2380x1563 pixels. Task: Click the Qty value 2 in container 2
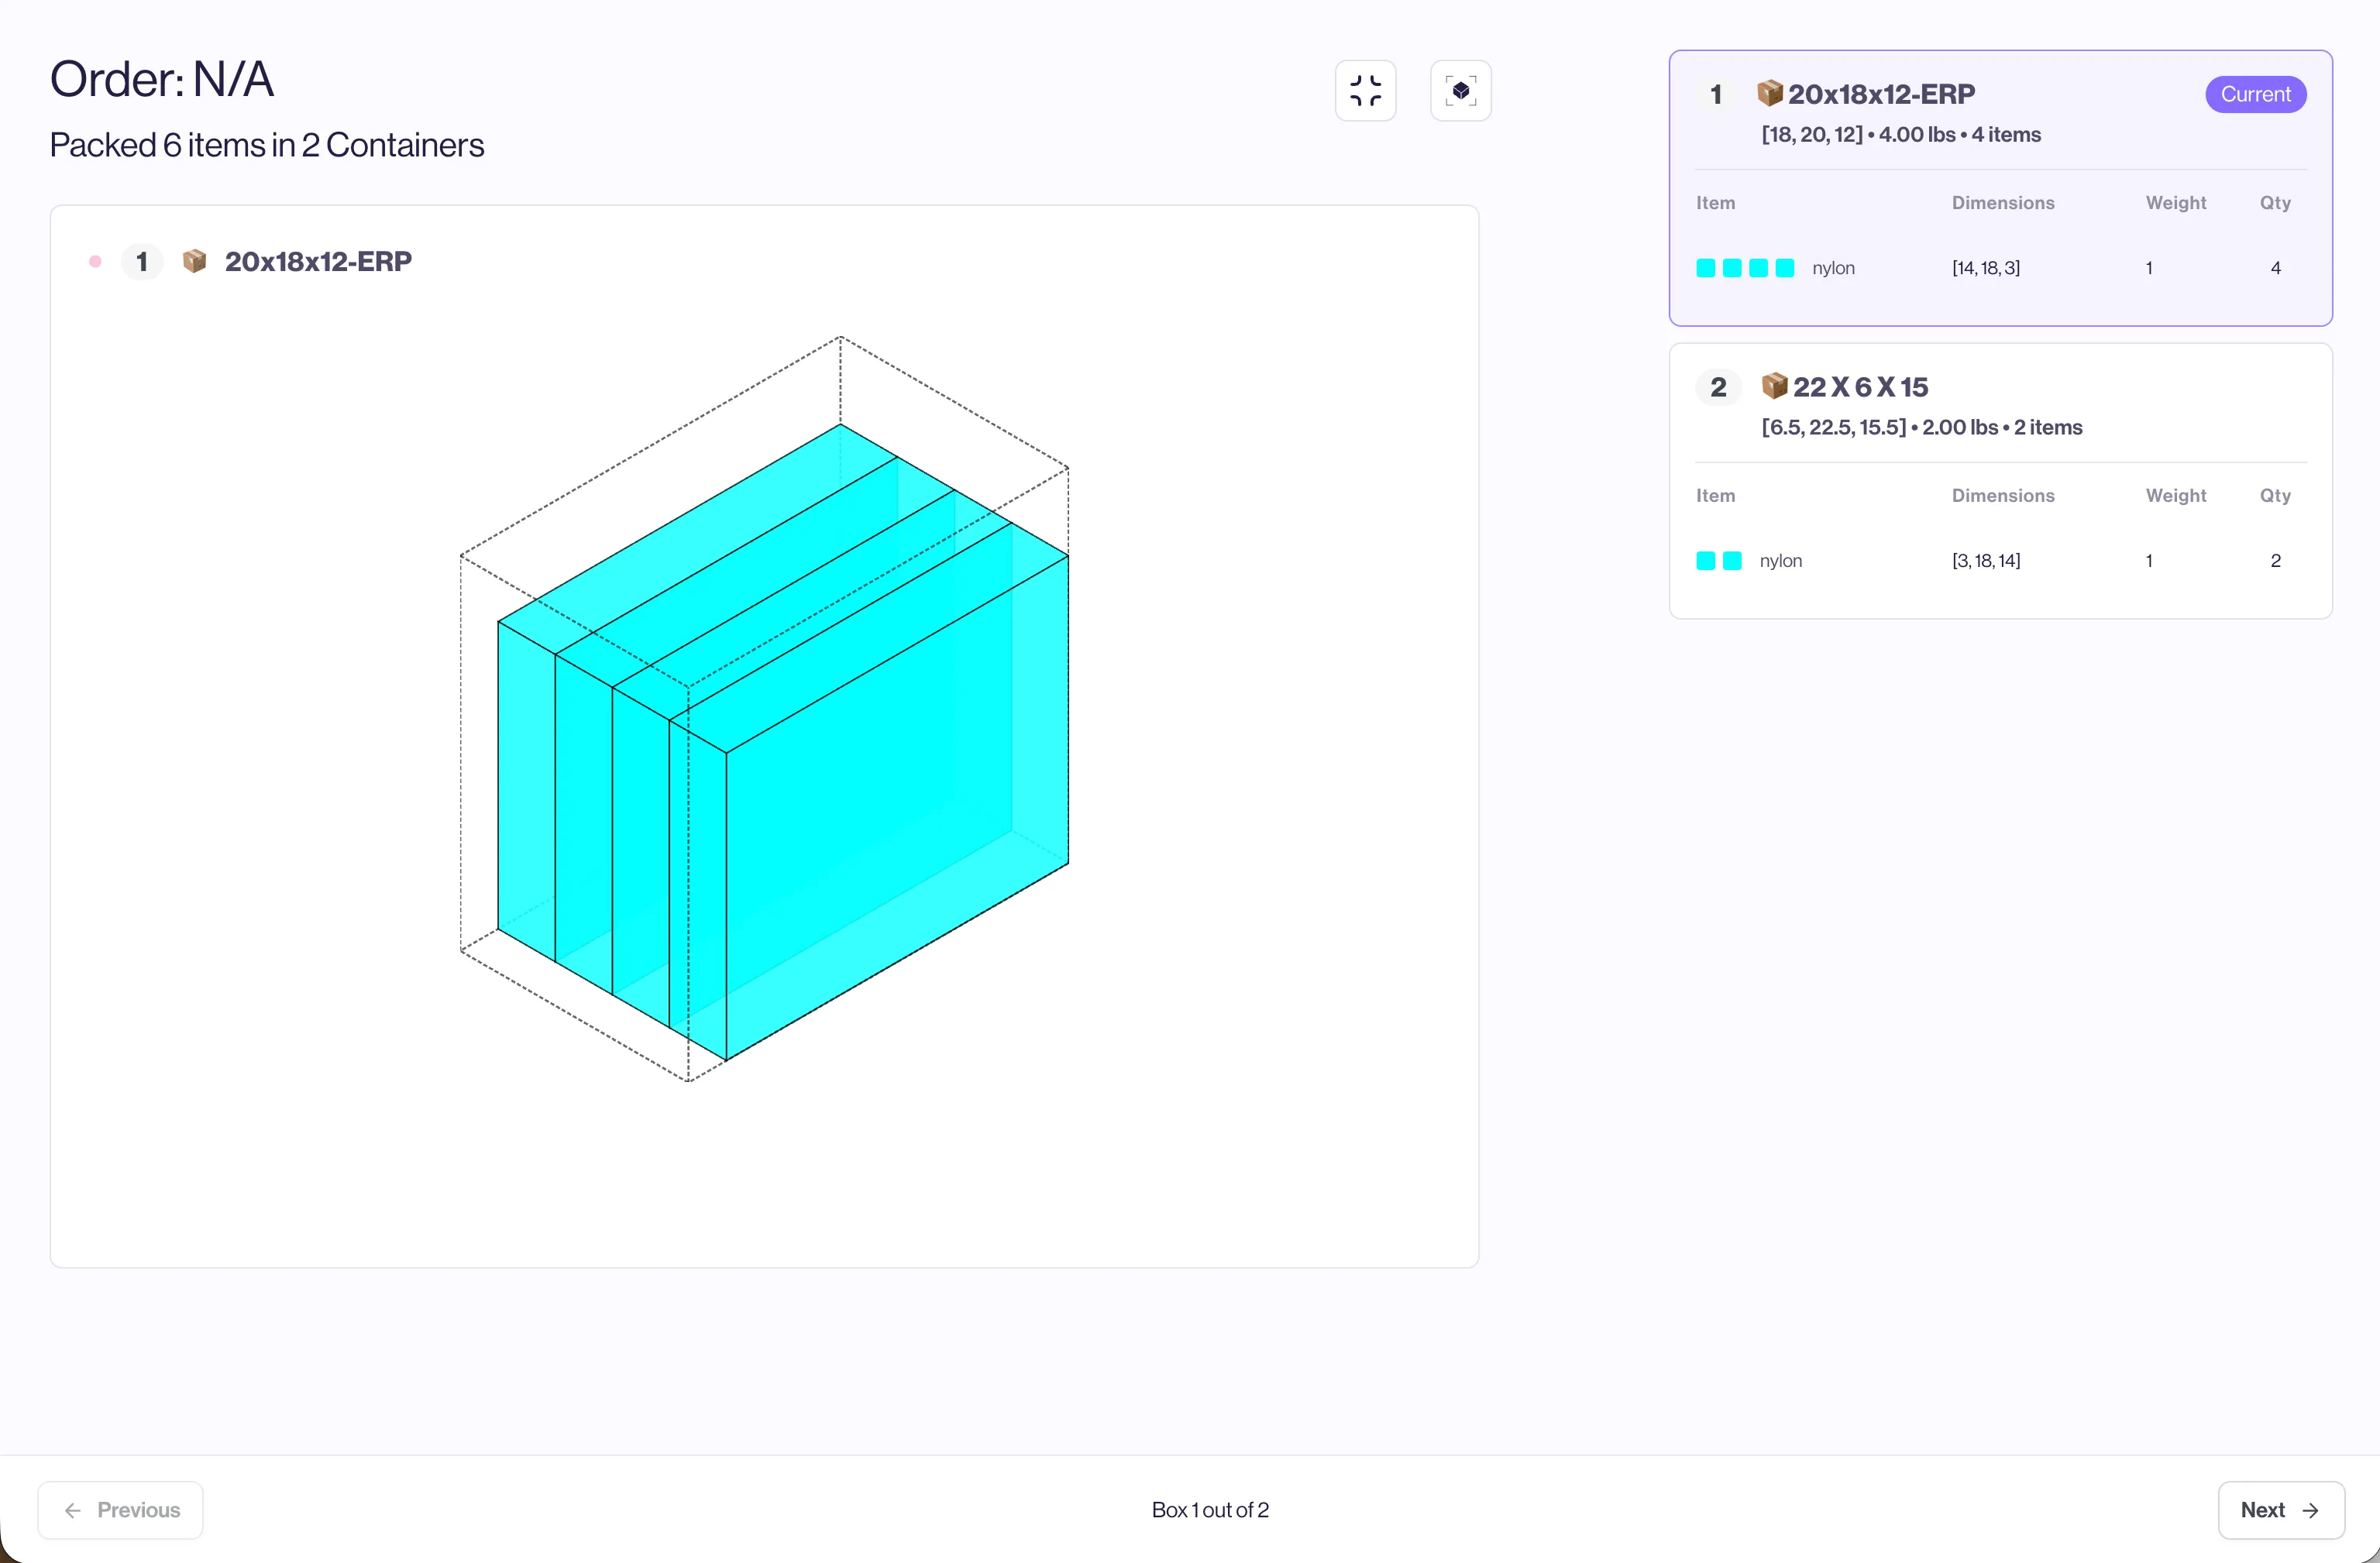coord(2275,561)
